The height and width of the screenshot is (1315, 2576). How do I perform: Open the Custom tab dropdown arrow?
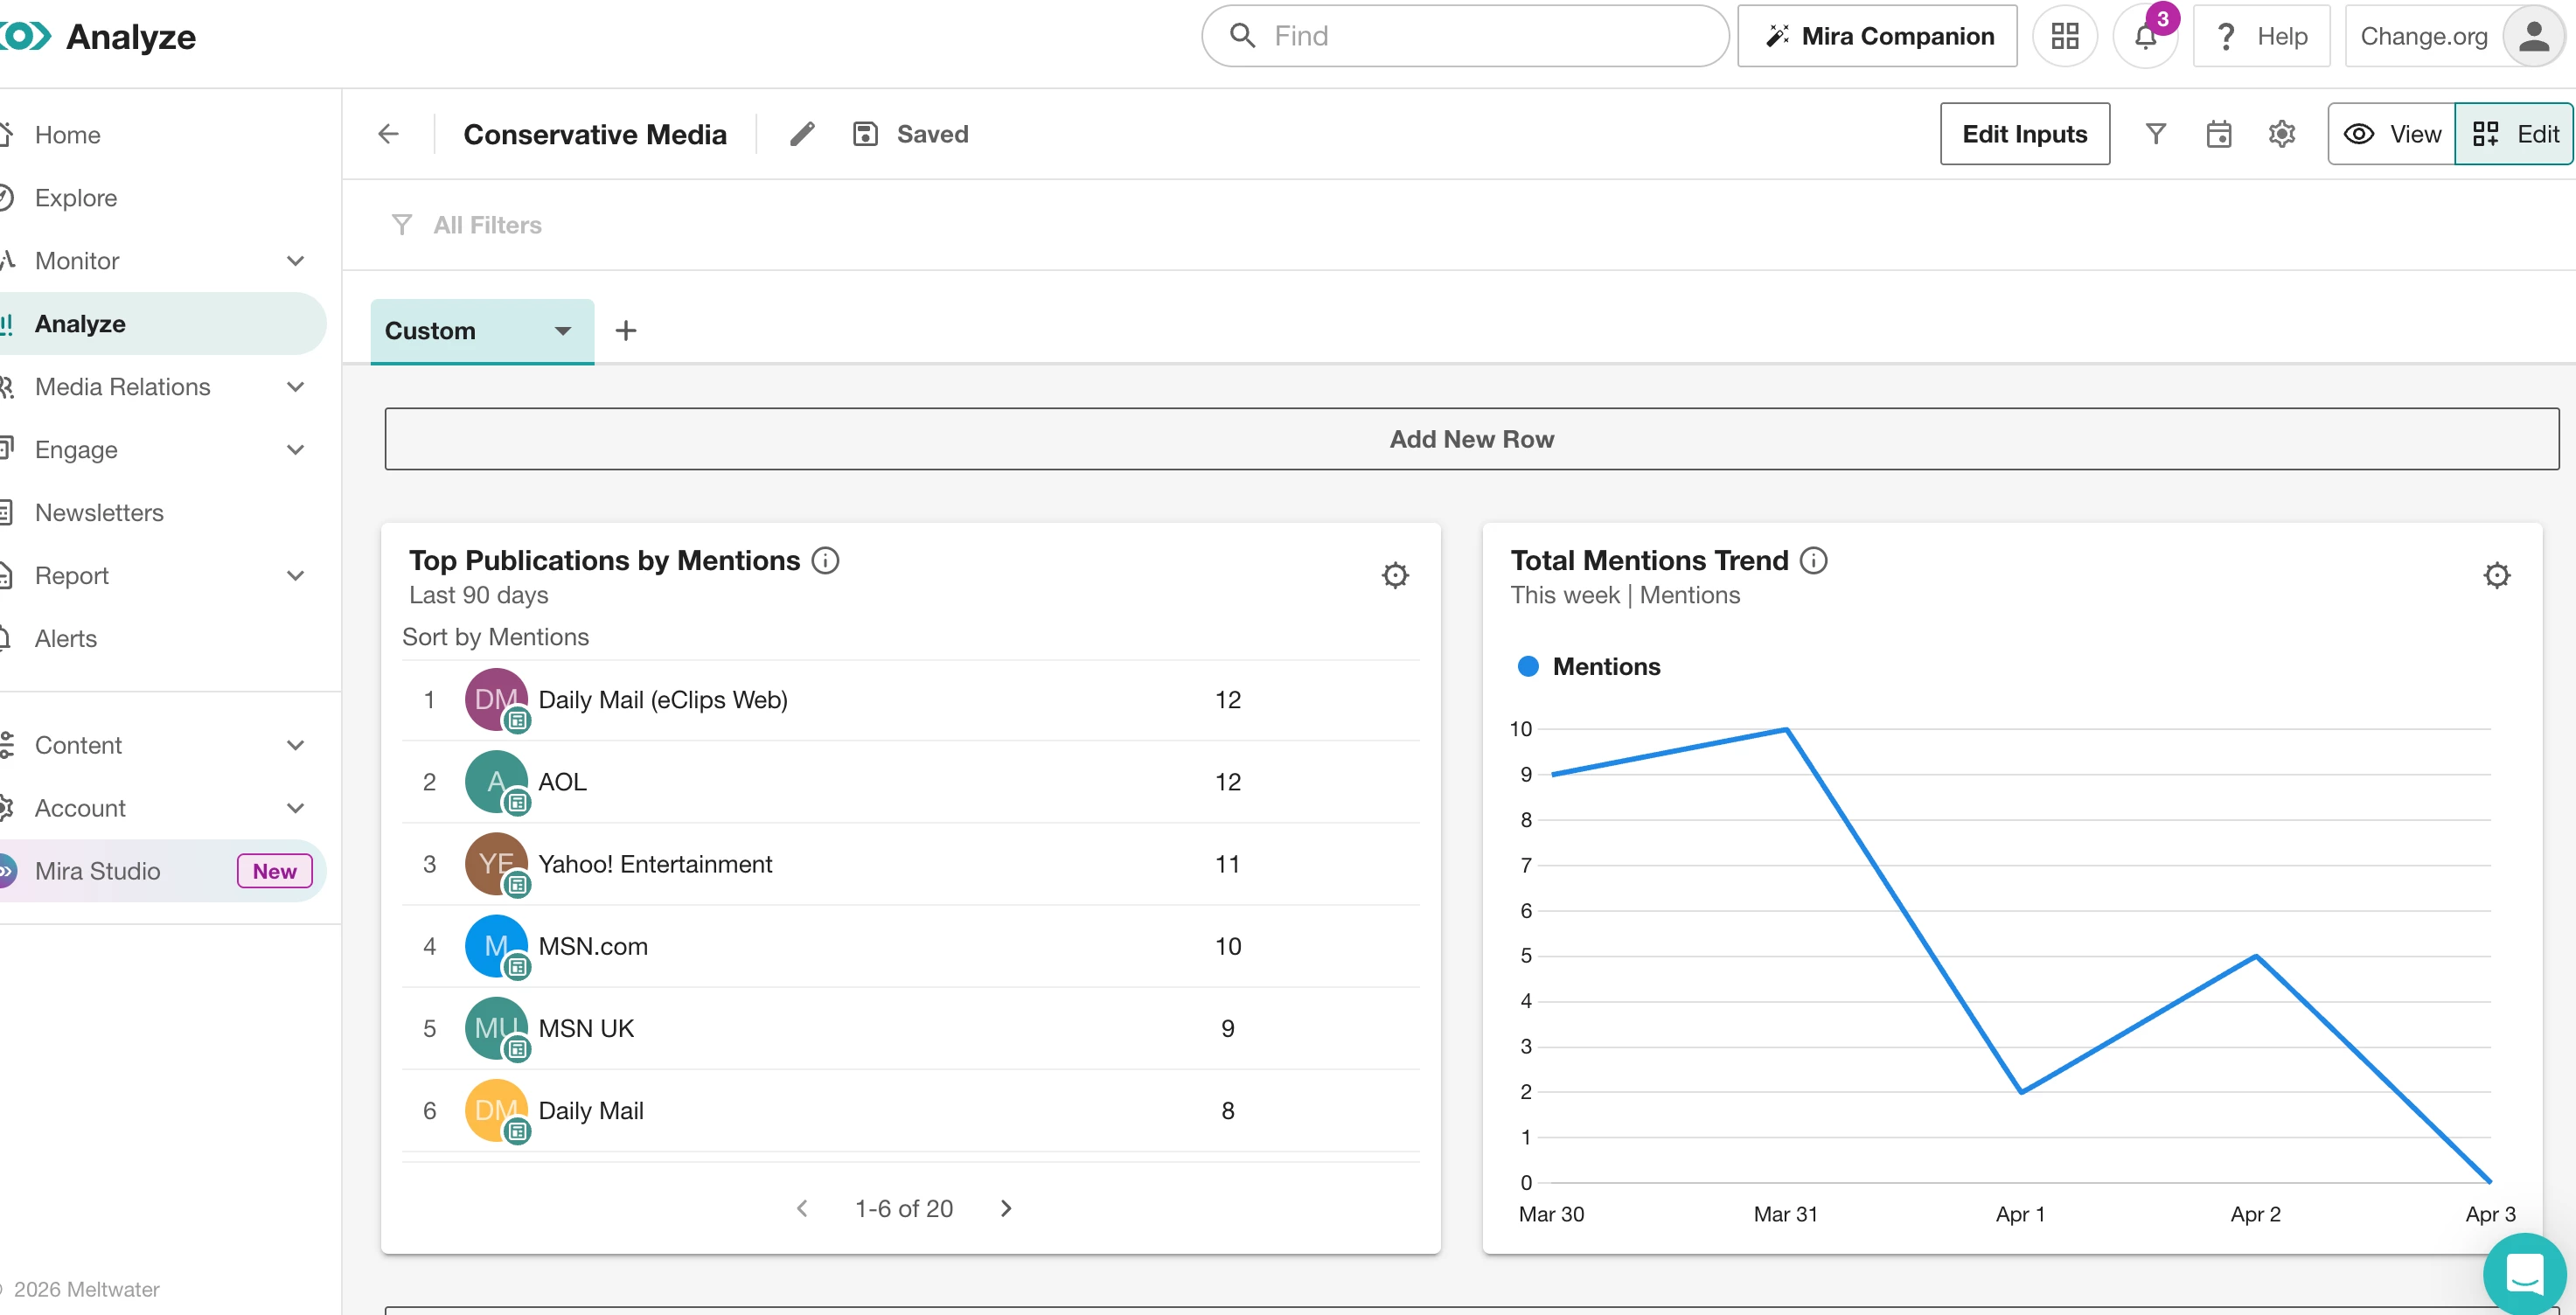tap(563, 331)
